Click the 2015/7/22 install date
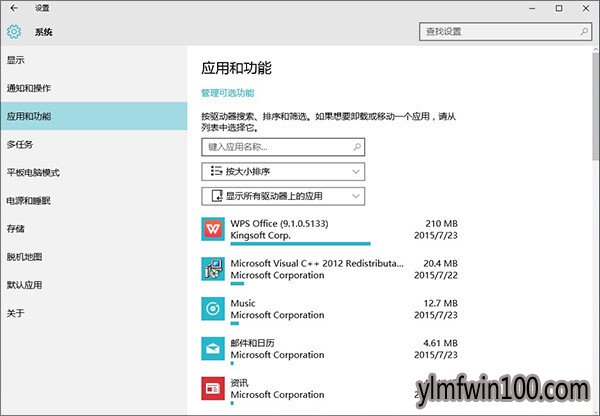 pyautogui.click(x=436, y=275)
